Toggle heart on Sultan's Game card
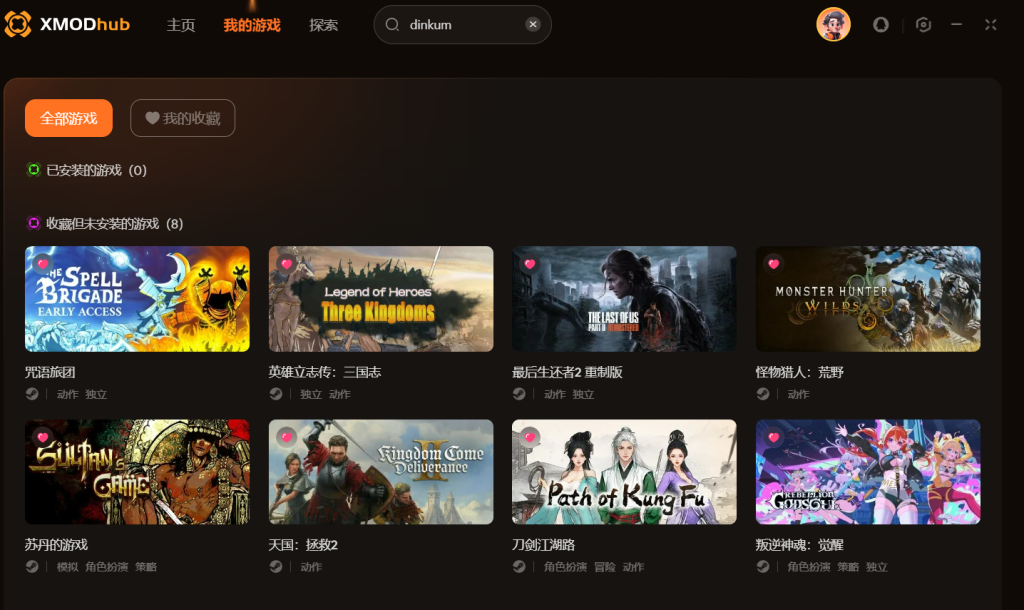 tap(43, 437)
